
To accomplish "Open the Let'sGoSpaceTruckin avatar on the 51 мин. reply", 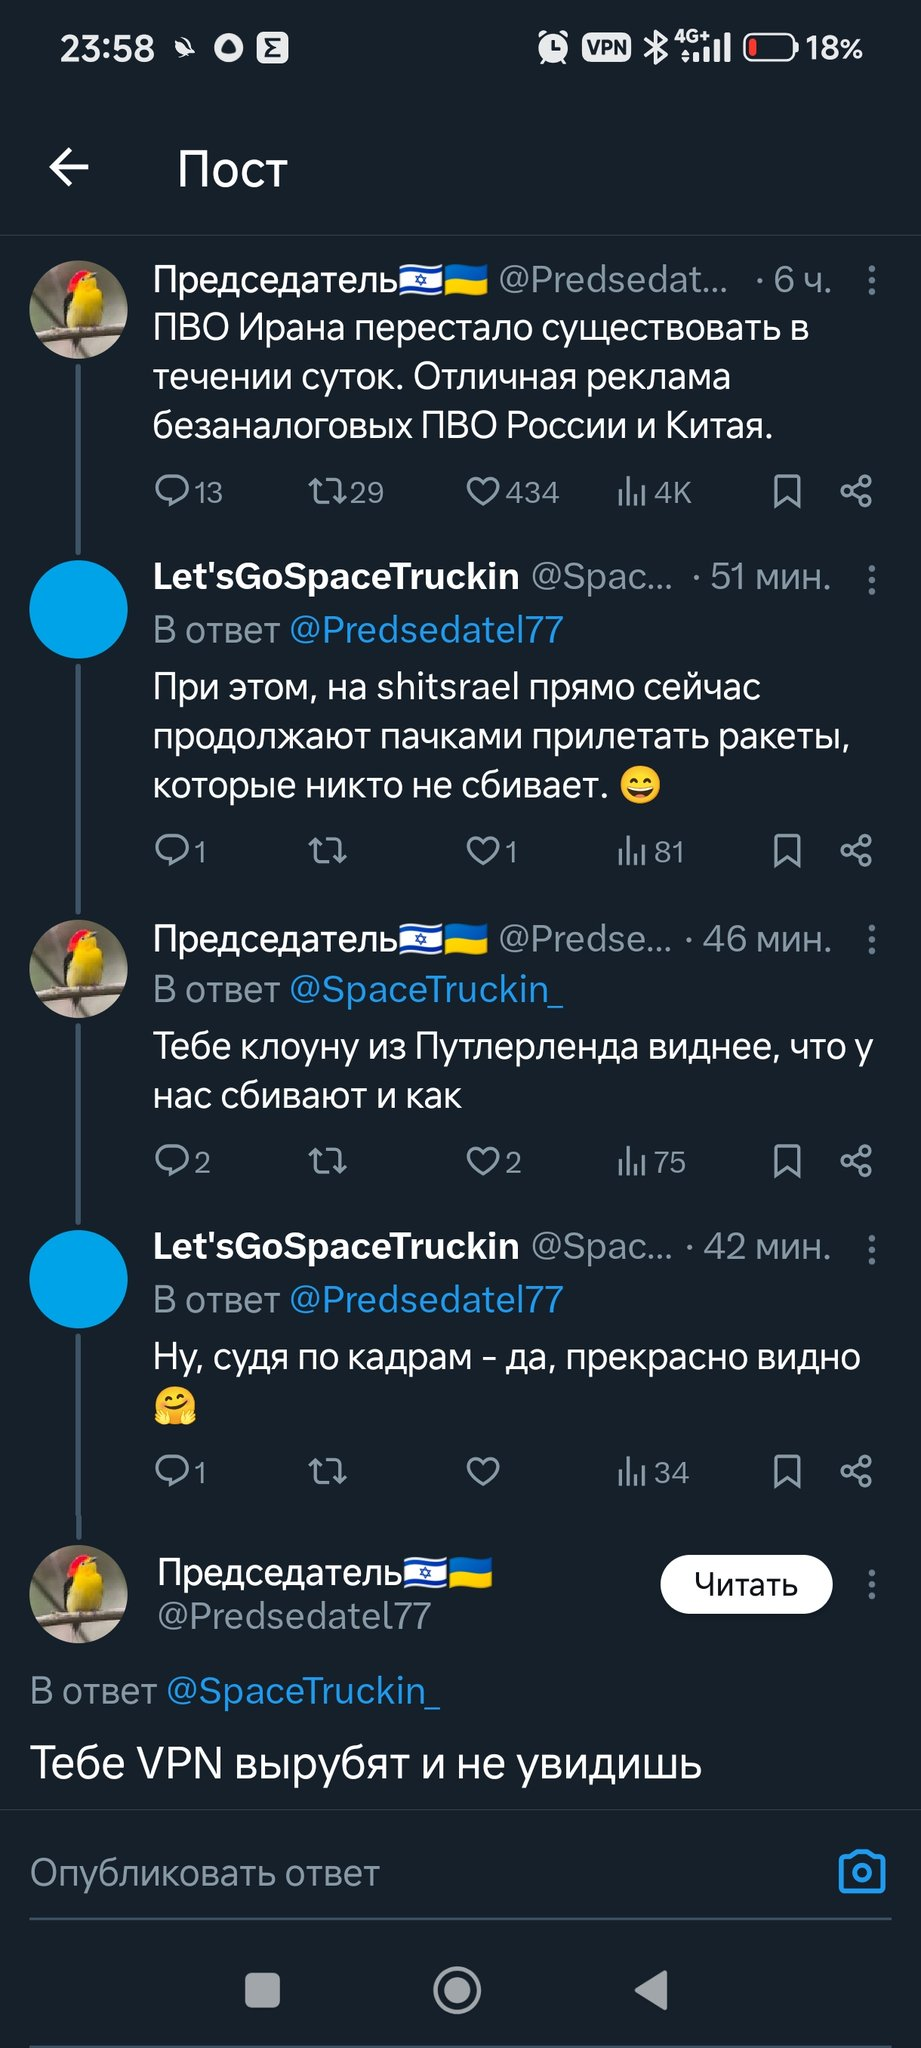I will point(79,609).
